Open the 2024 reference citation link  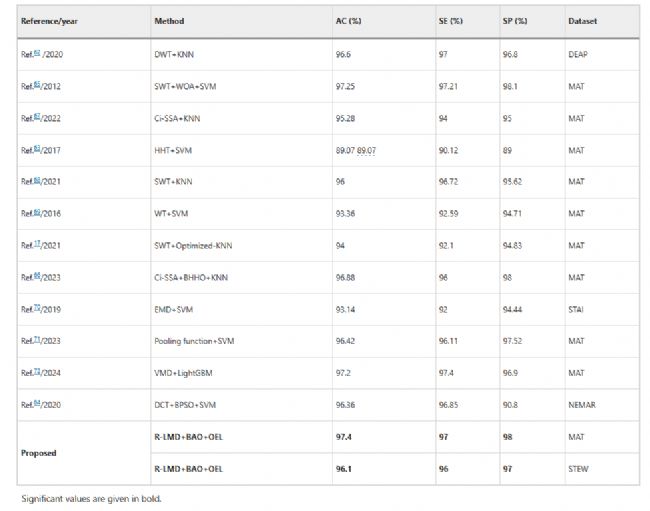coord(35,373)
